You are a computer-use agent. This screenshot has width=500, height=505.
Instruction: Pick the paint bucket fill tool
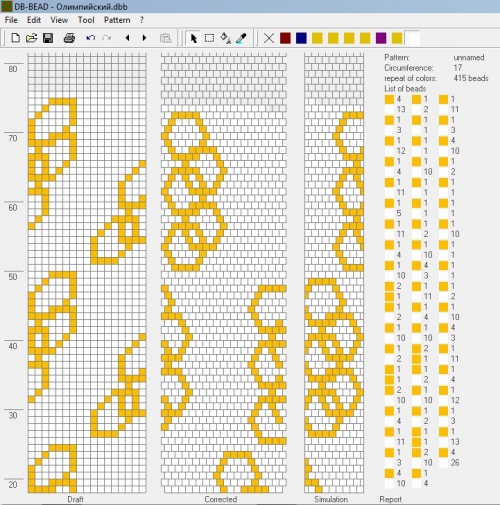(226, 38)
